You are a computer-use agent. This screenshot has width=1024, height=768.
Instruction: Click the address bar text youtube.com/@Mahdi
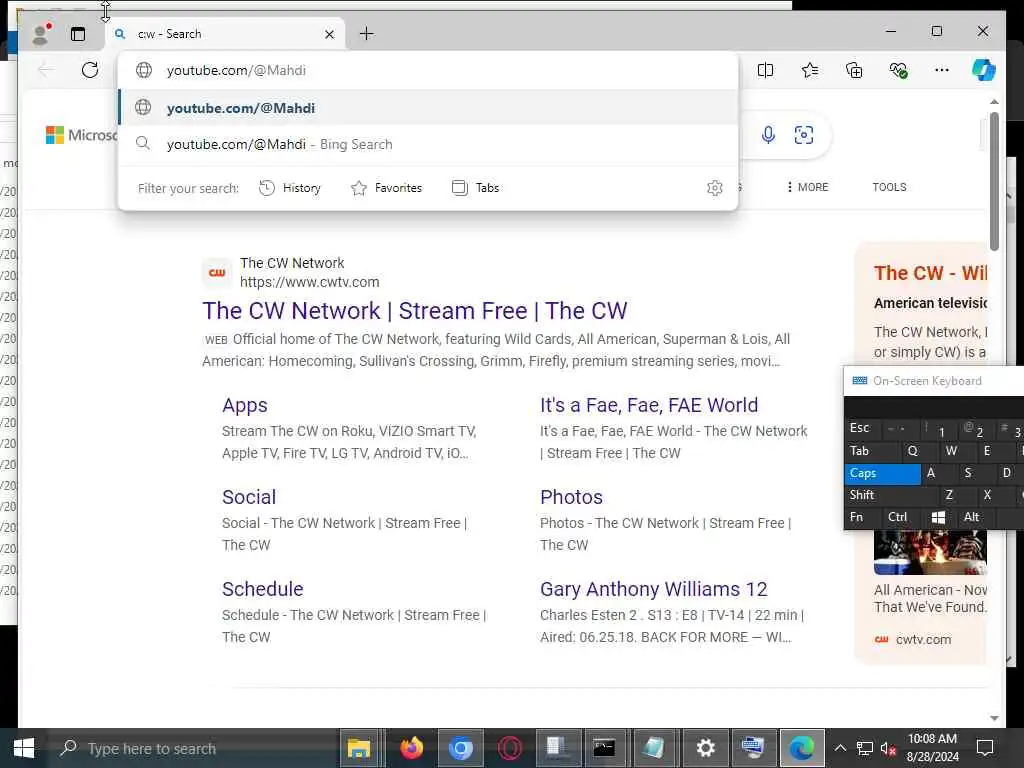tap(236, 70)
